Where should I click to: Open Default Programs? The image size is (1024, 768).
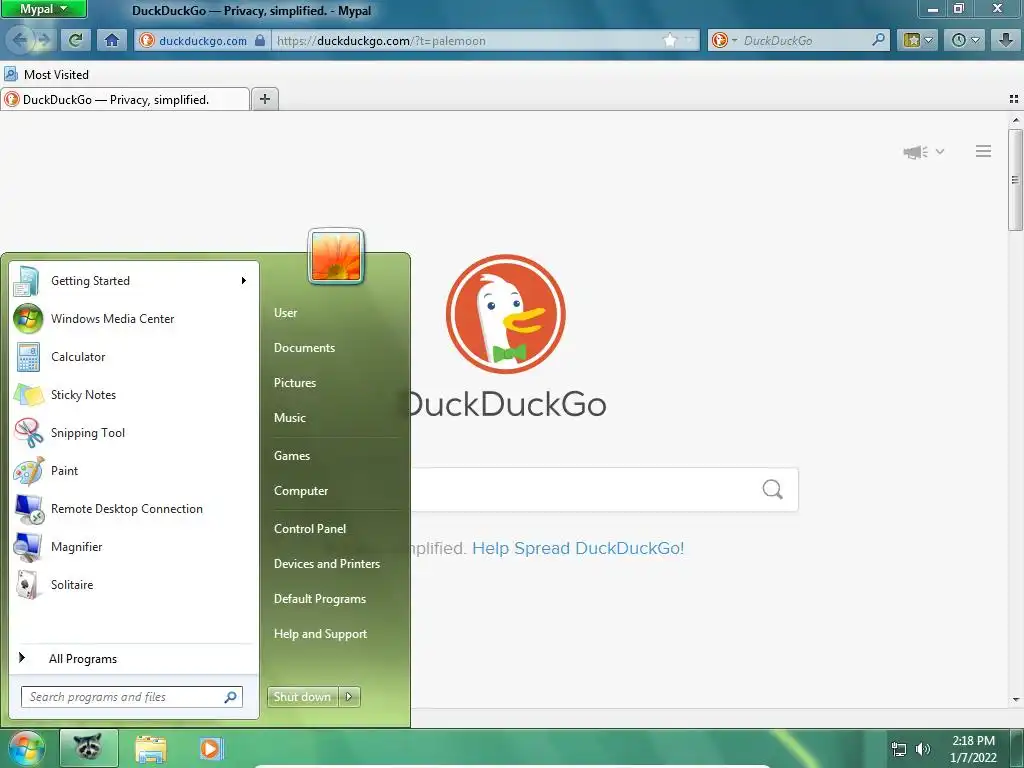point(320,599)
